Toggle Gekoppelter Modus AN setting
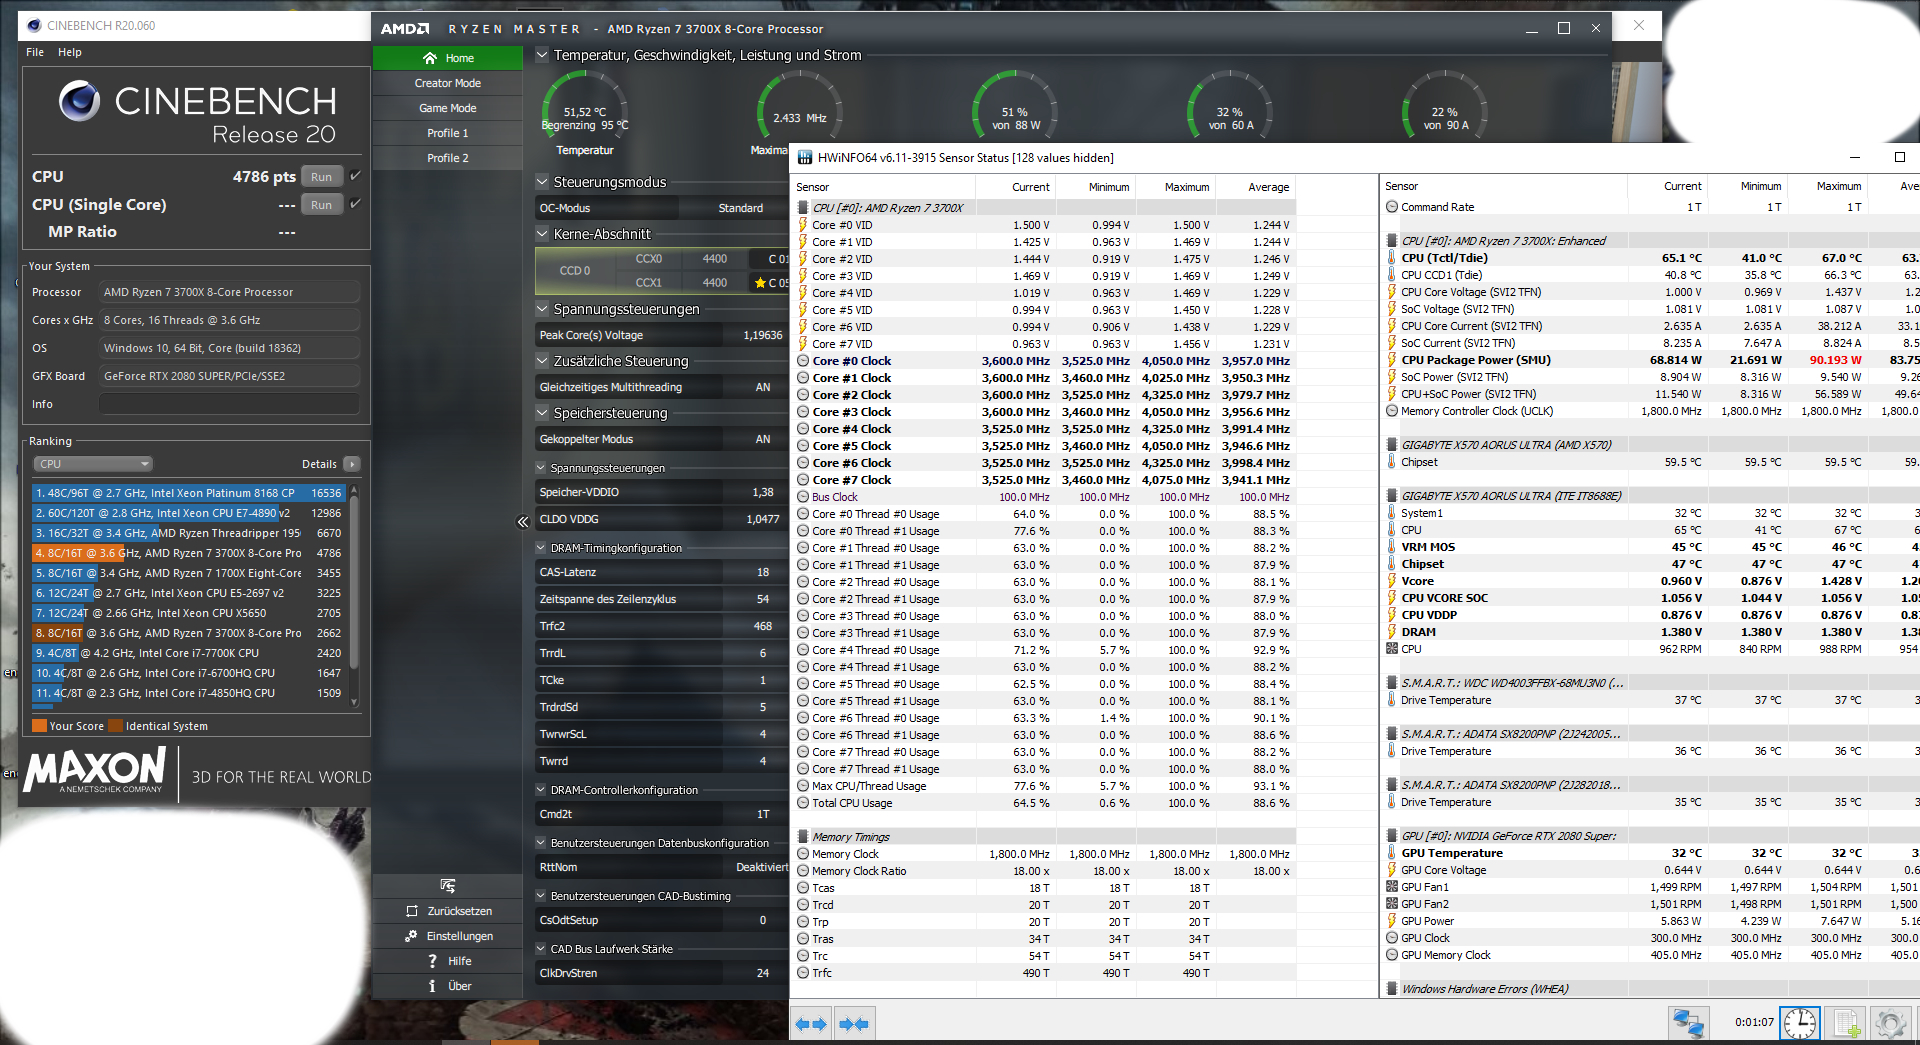This screenshot has width=1920, height=1045. (x=763, y=439)
